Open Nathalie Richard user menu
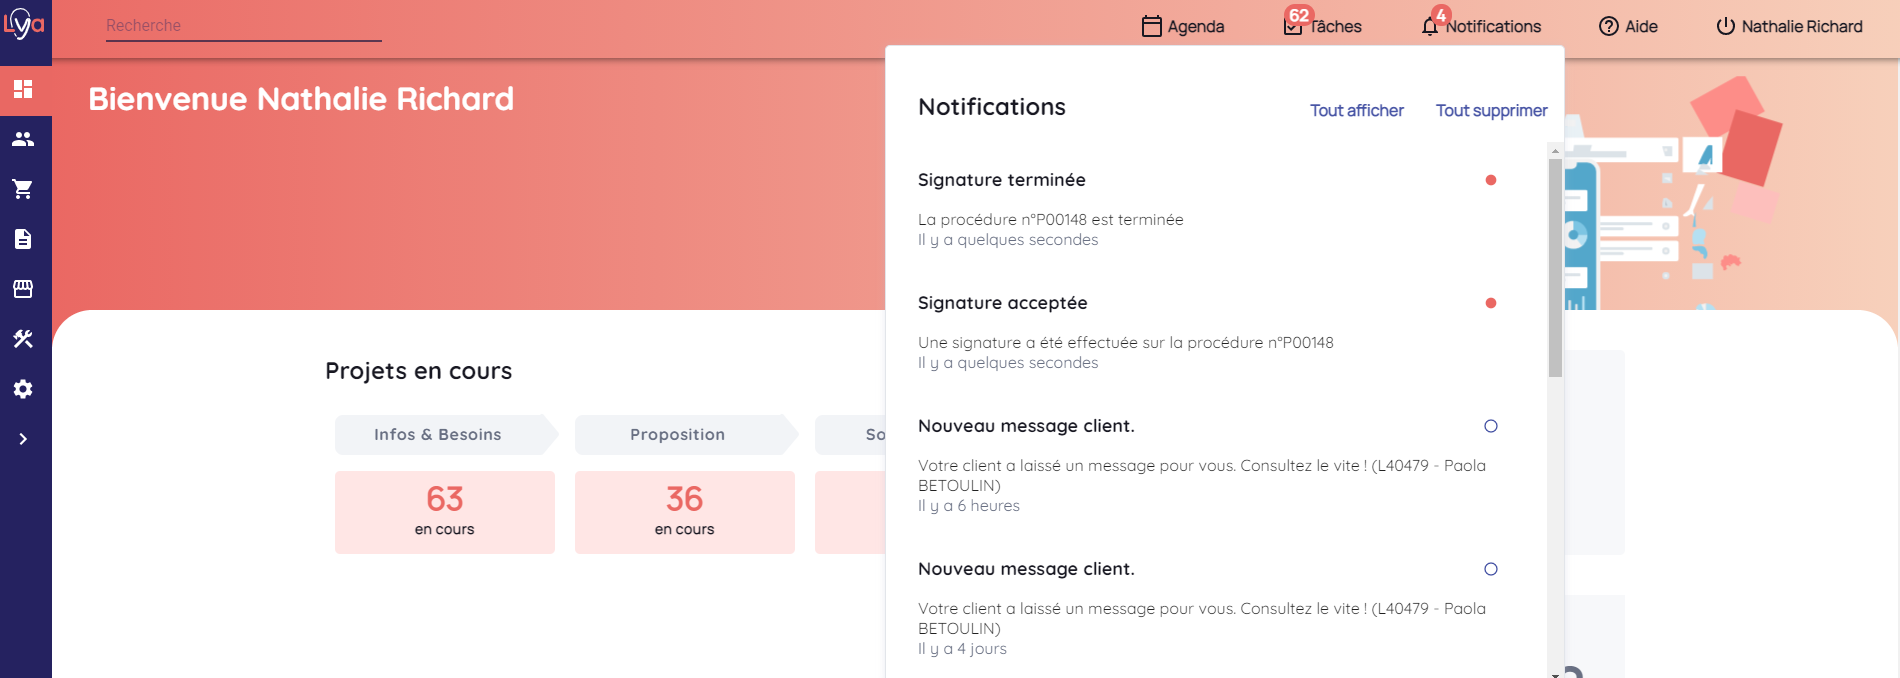This screenshot has height=678, width=1900. tap(1789, 26)
